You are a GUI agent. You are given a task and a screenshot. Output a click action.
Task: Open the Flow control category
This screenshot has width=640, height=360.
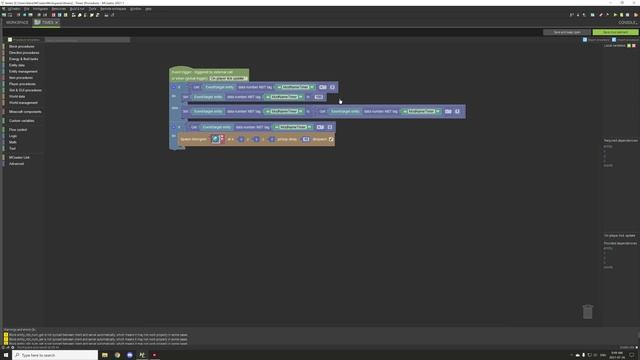click(18, 130)
